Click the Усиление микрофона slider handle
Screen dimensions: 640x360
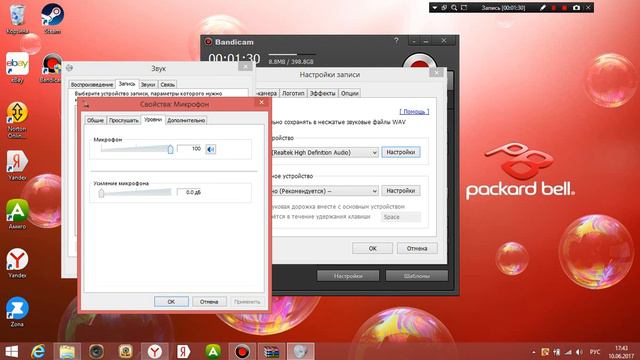click(101, 193)
